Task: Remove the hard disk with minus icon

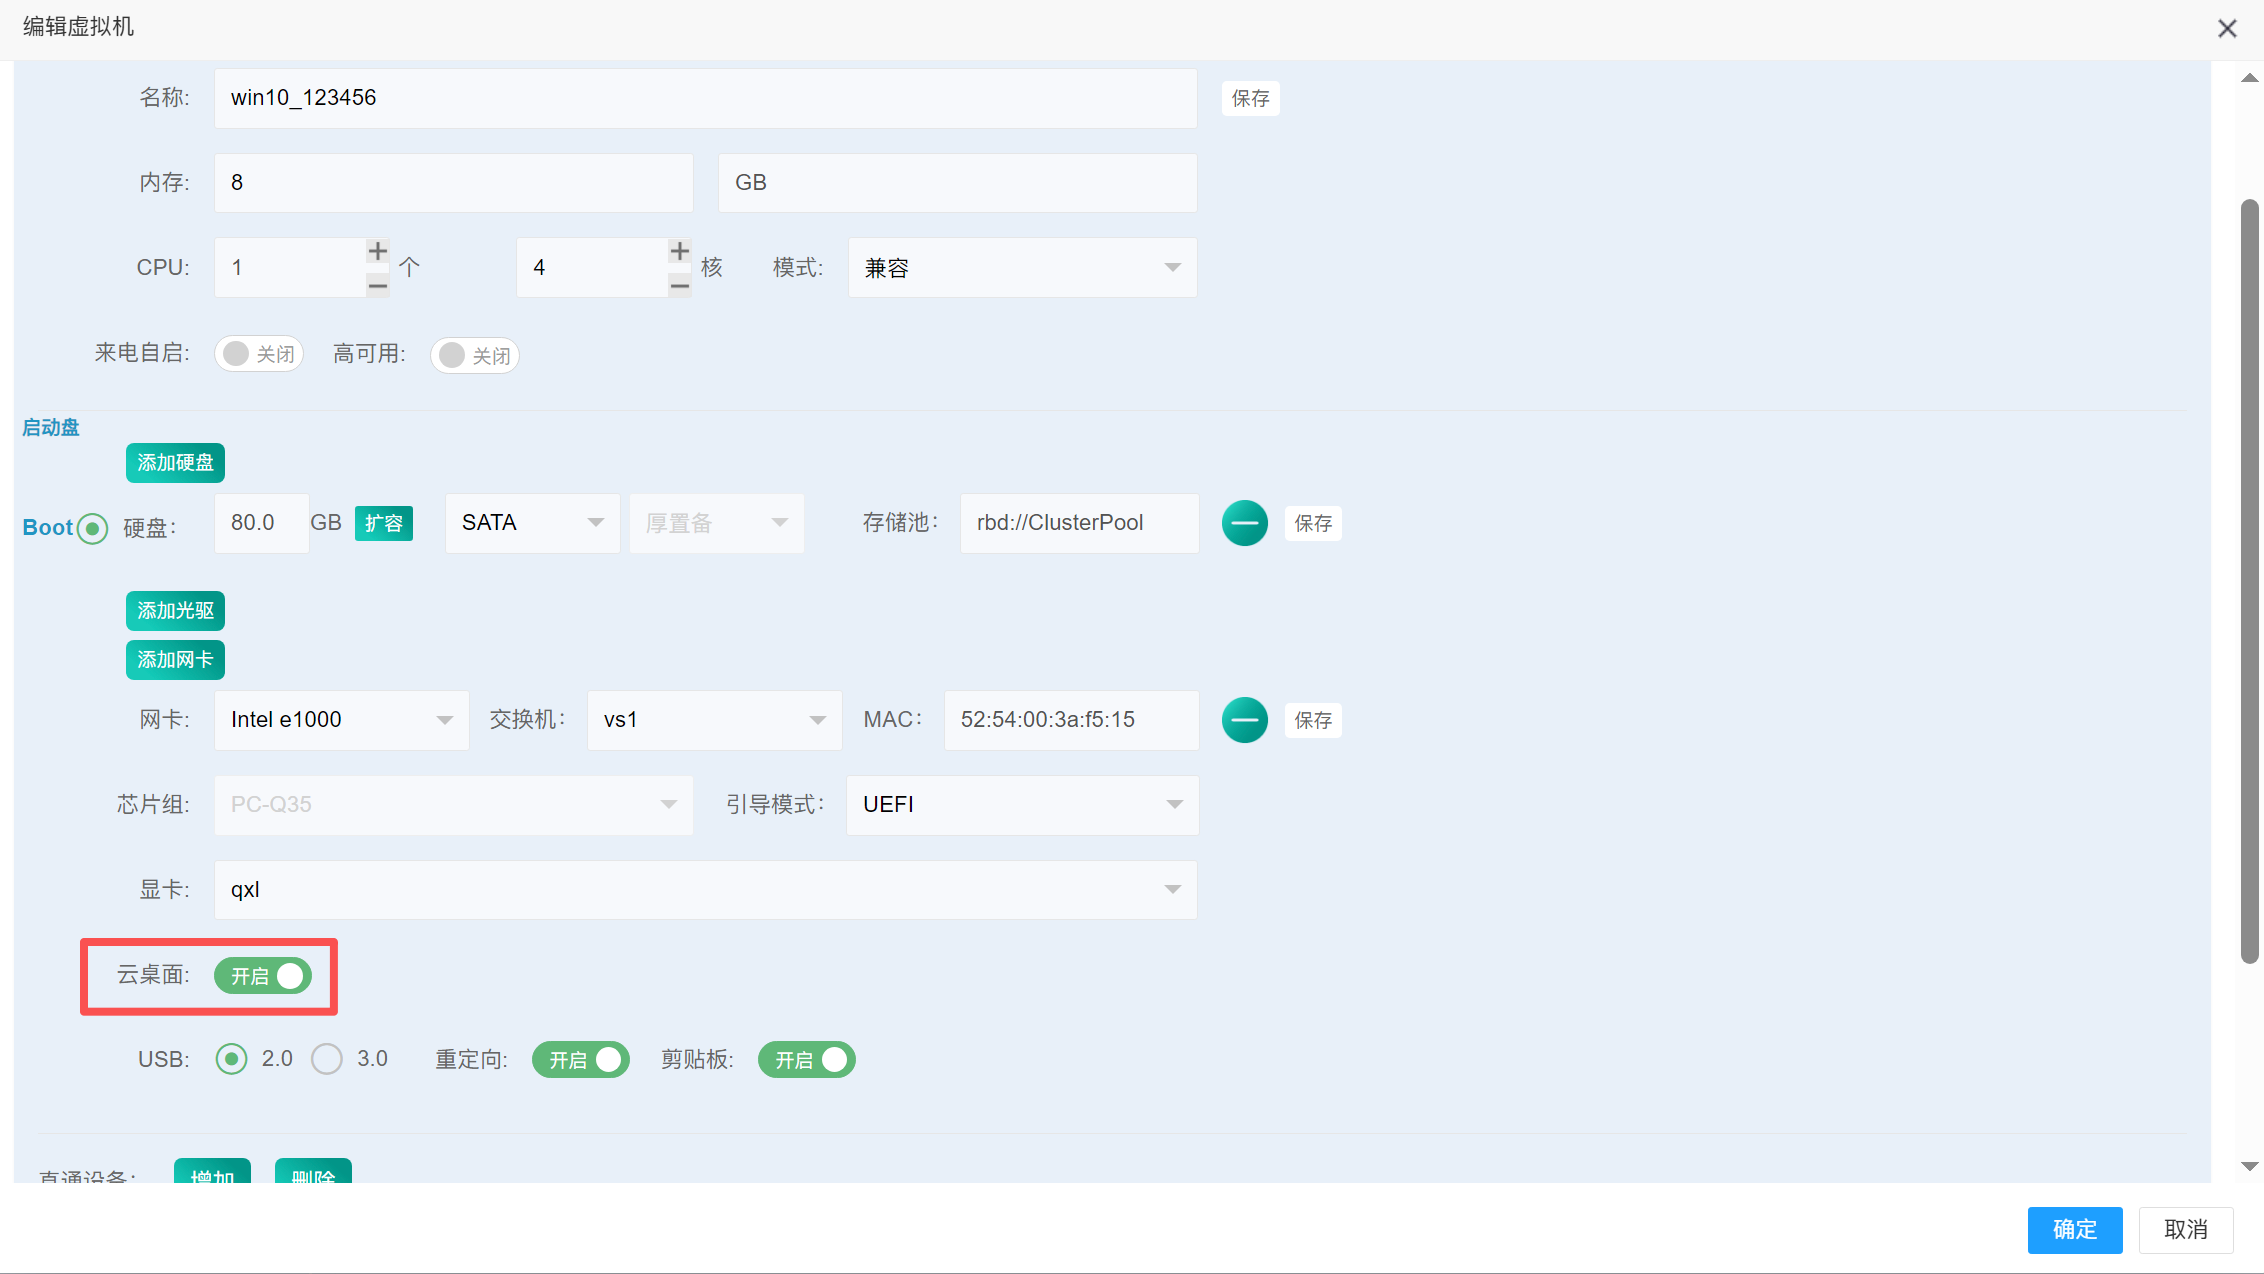Action: pos(1244,523)
